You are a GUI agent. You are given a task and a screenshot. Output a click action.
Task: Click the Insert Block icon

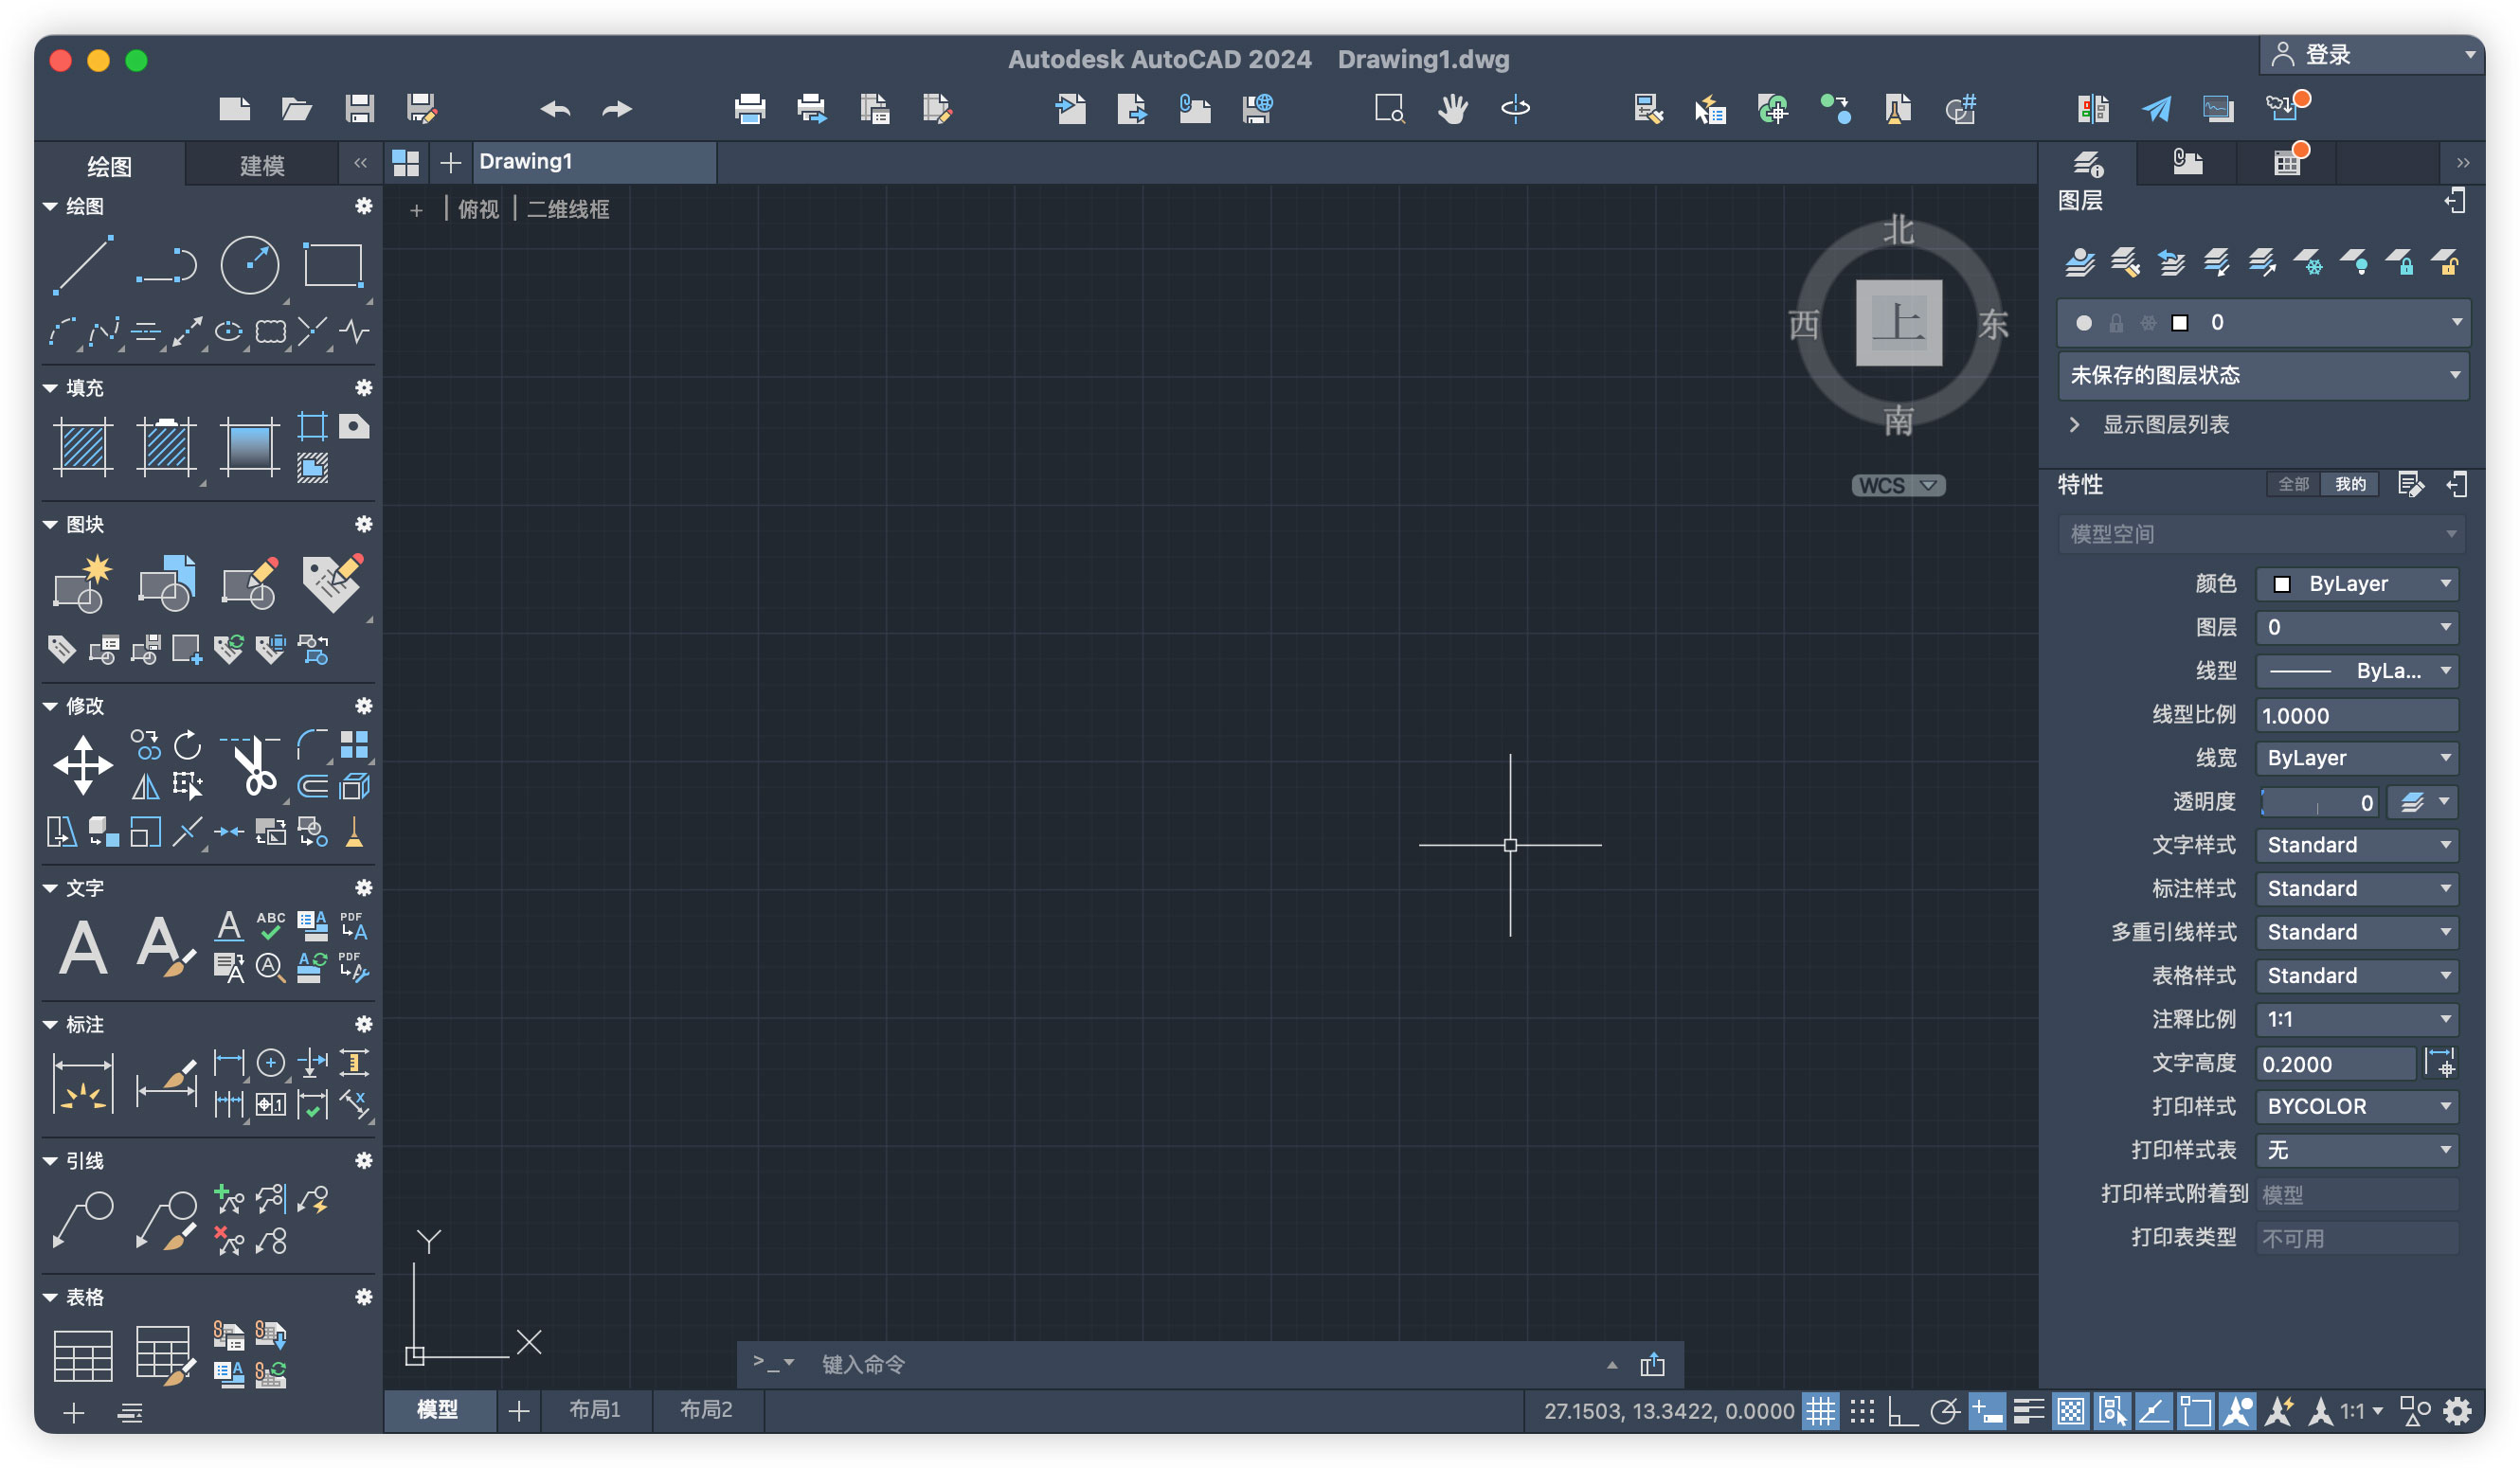coord(166,583)
